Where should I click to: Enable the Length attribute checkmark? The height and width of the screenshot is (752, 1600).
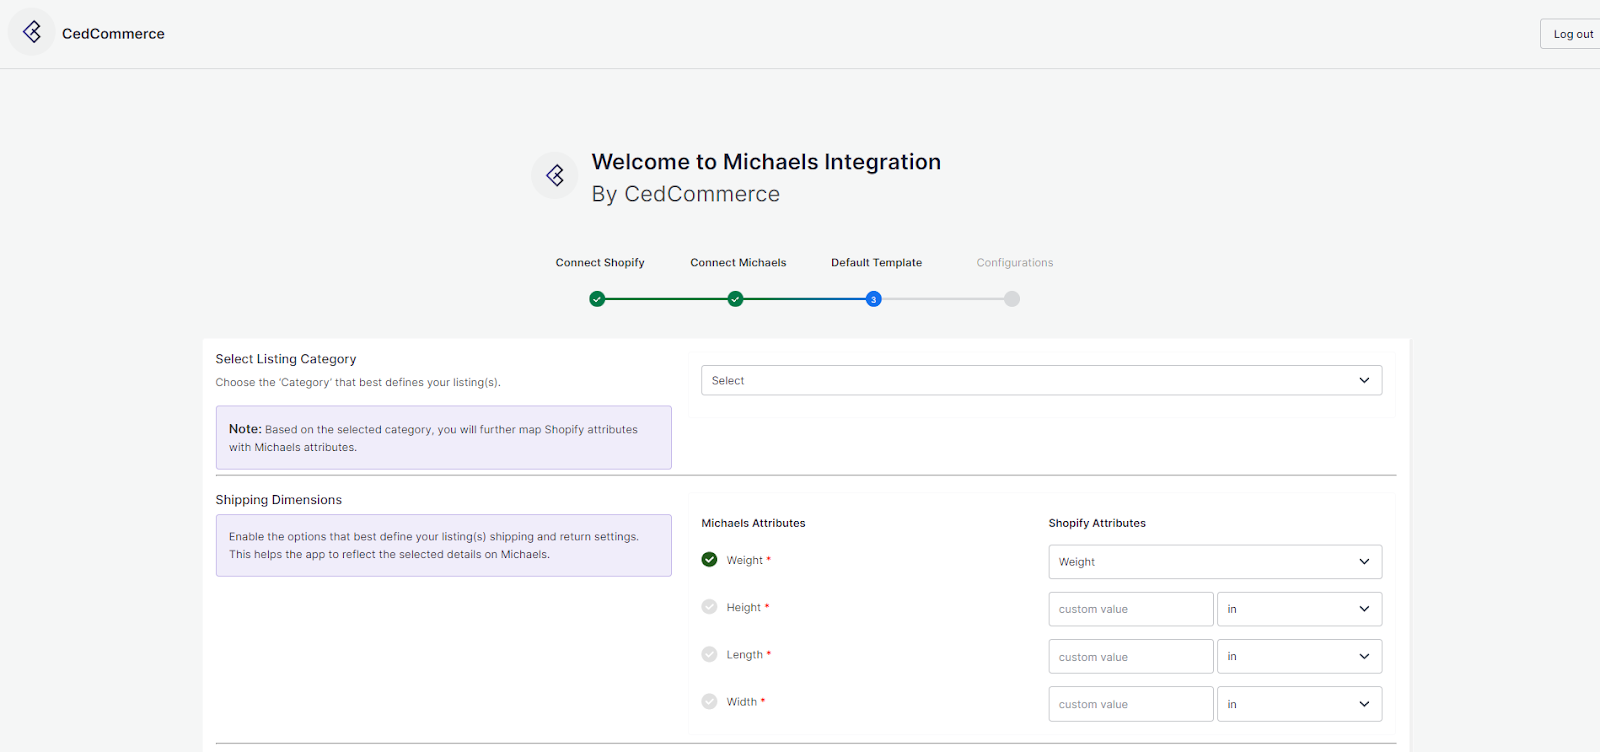click(709, 654)
